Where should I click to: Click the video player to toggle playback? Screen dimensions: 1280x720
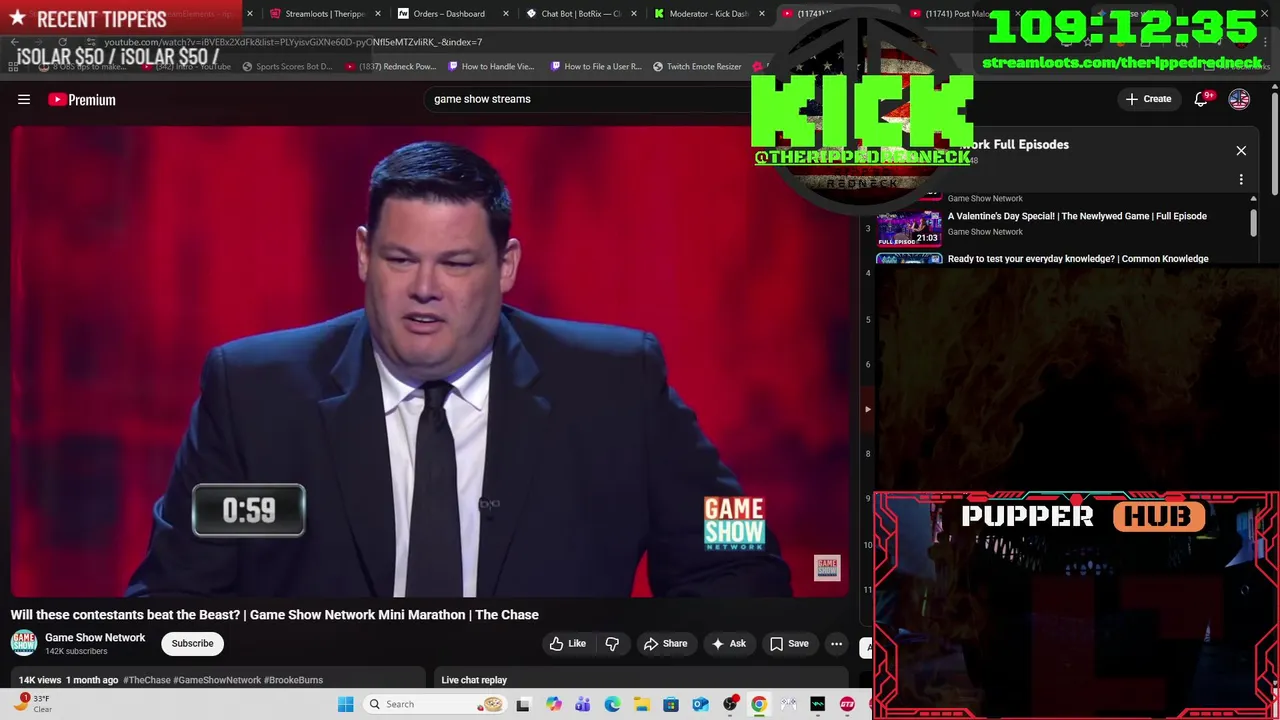(x=430, y=360)
